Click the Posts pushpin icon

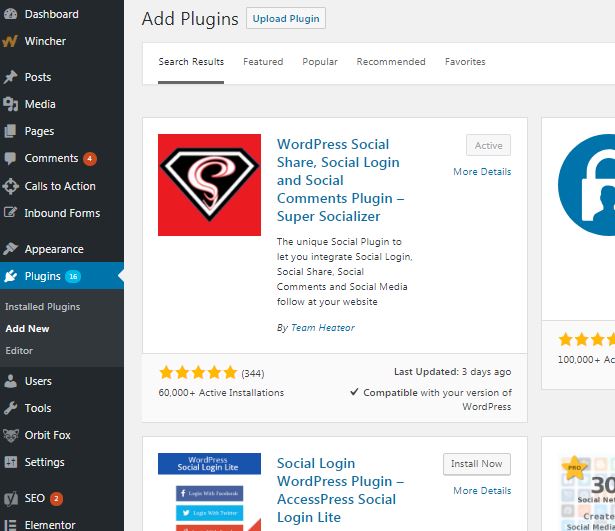11,77
